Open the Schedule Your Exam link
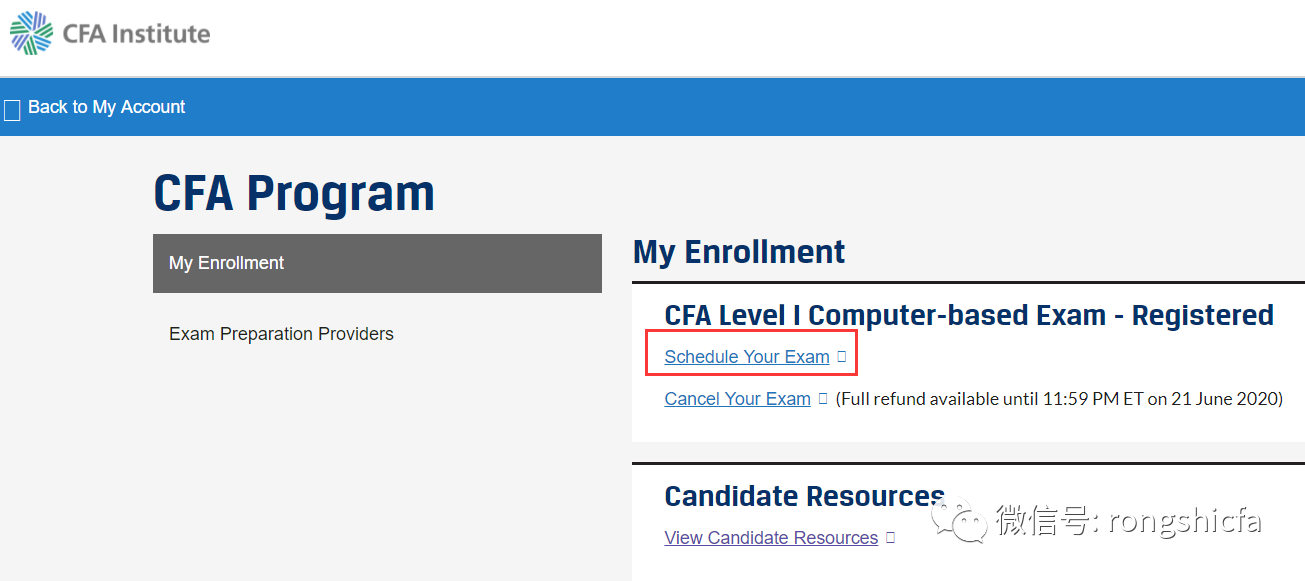Image resolution: width=1305 pixels, height=581 pixels. coord(747,357)
